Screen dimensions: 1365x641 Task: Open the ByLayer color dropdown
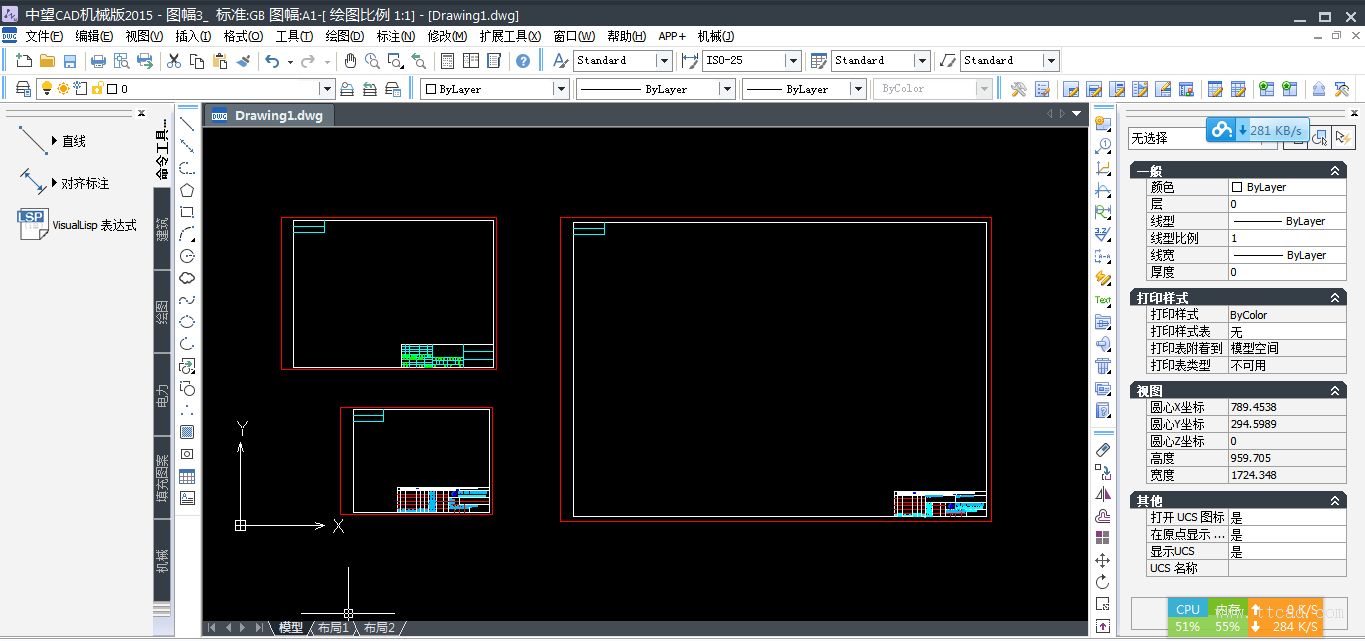[x=561, y=89]
